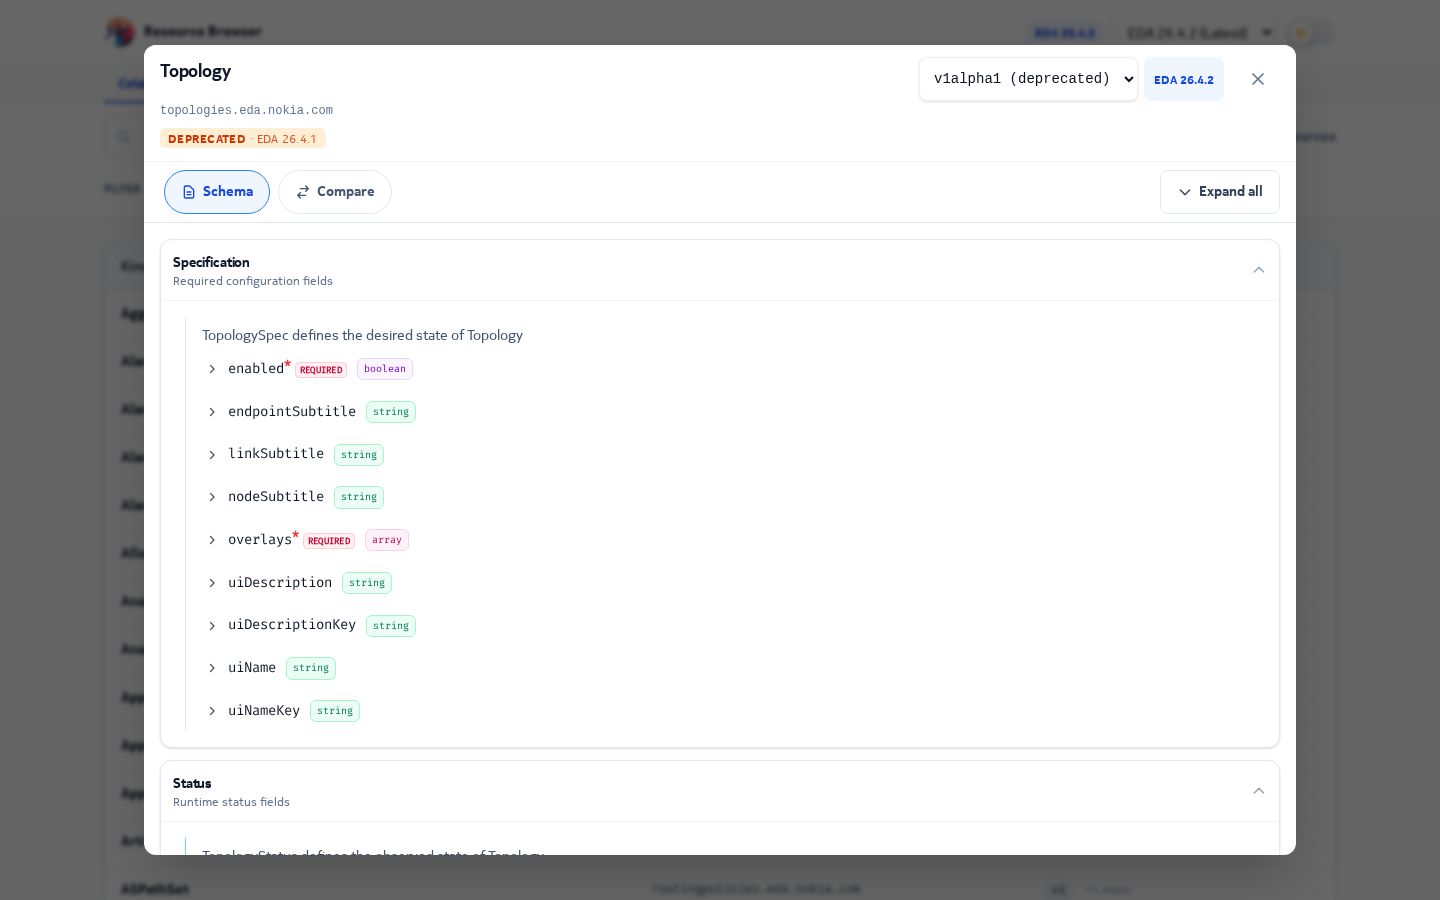Close the Topology dialog with the X icon

[1258, 79]
